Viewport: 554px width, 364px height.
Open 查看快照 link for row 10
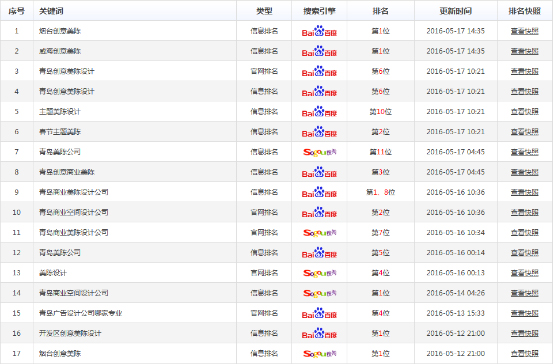[x=525, y=212]
